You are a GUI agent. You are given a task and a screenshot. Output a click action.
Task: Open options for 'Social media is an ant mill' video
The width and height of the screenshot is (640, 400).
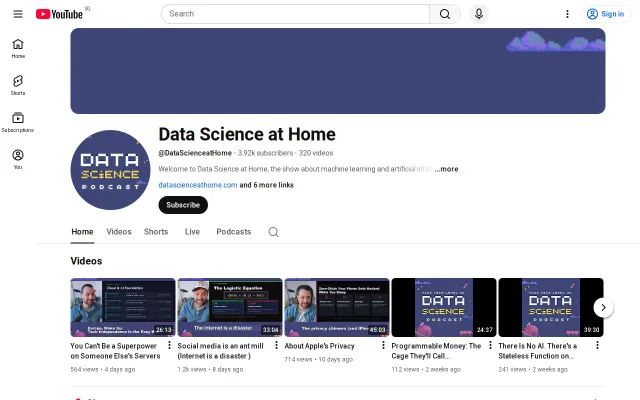276,345
